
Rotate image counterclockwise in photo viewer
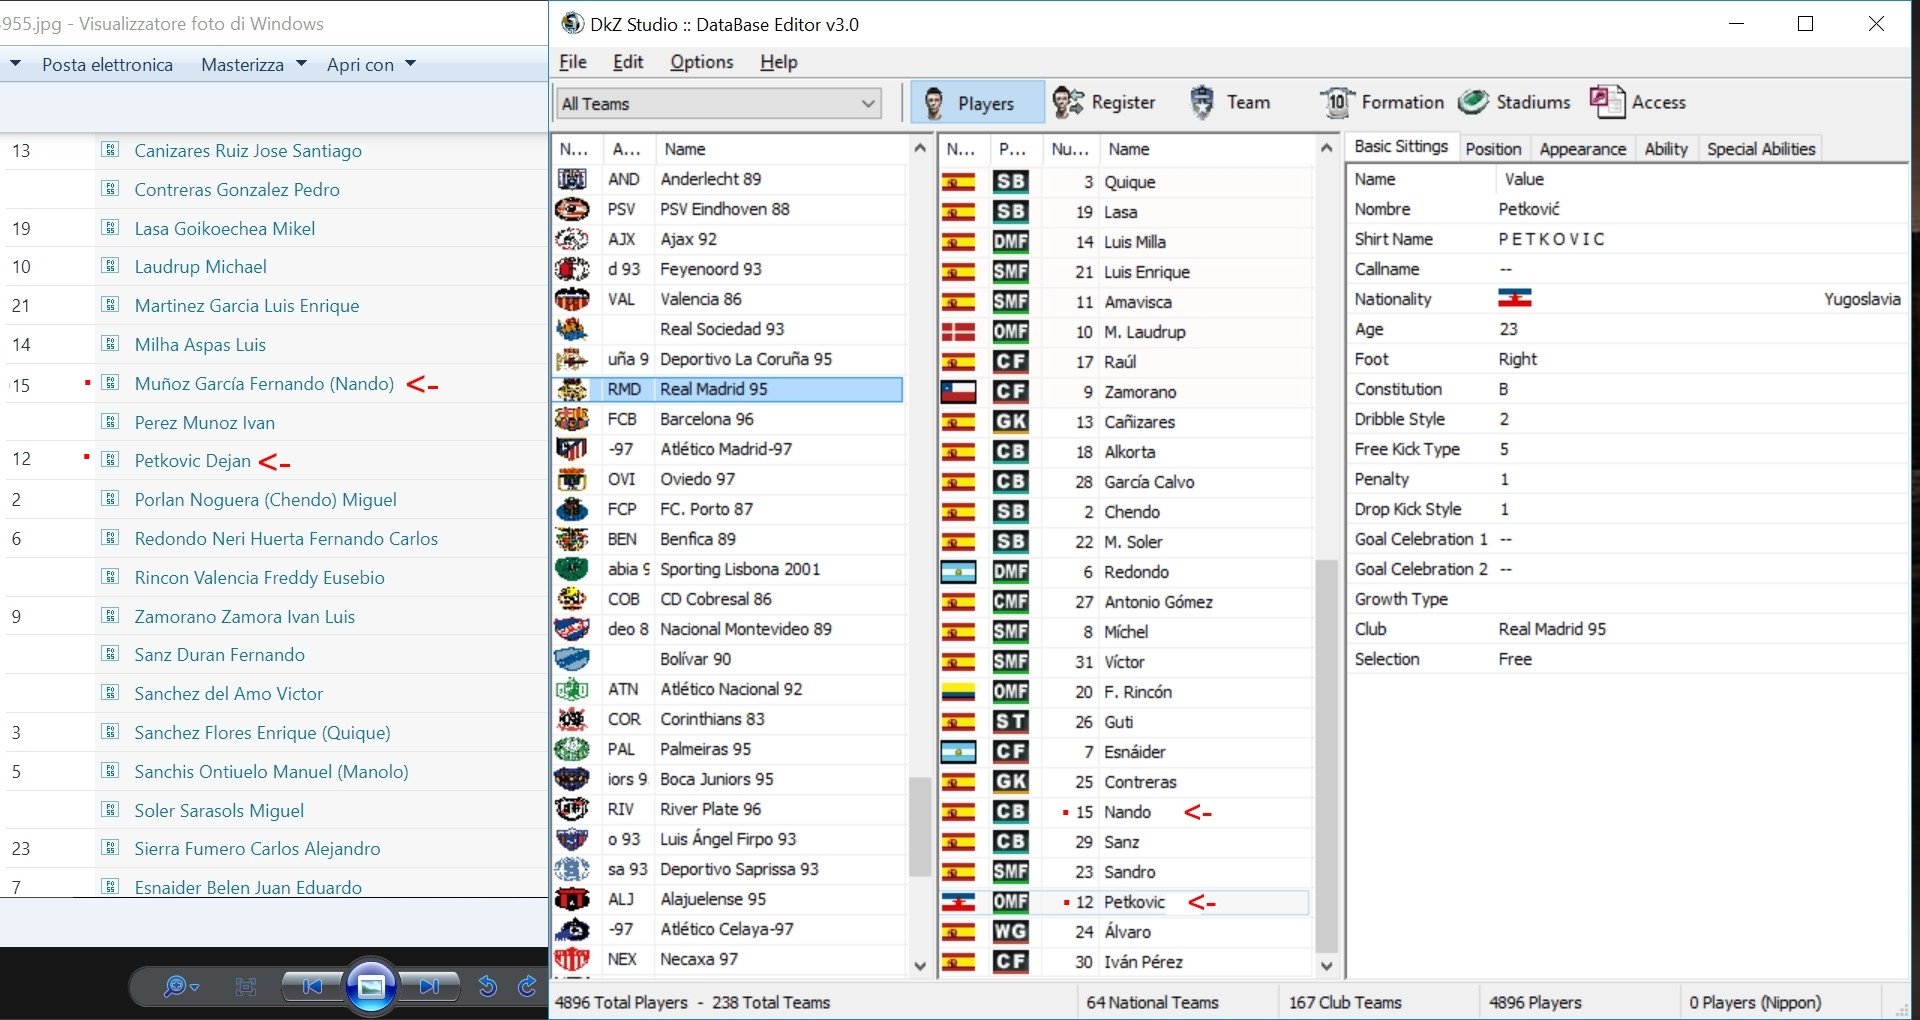tap(488, 987)
